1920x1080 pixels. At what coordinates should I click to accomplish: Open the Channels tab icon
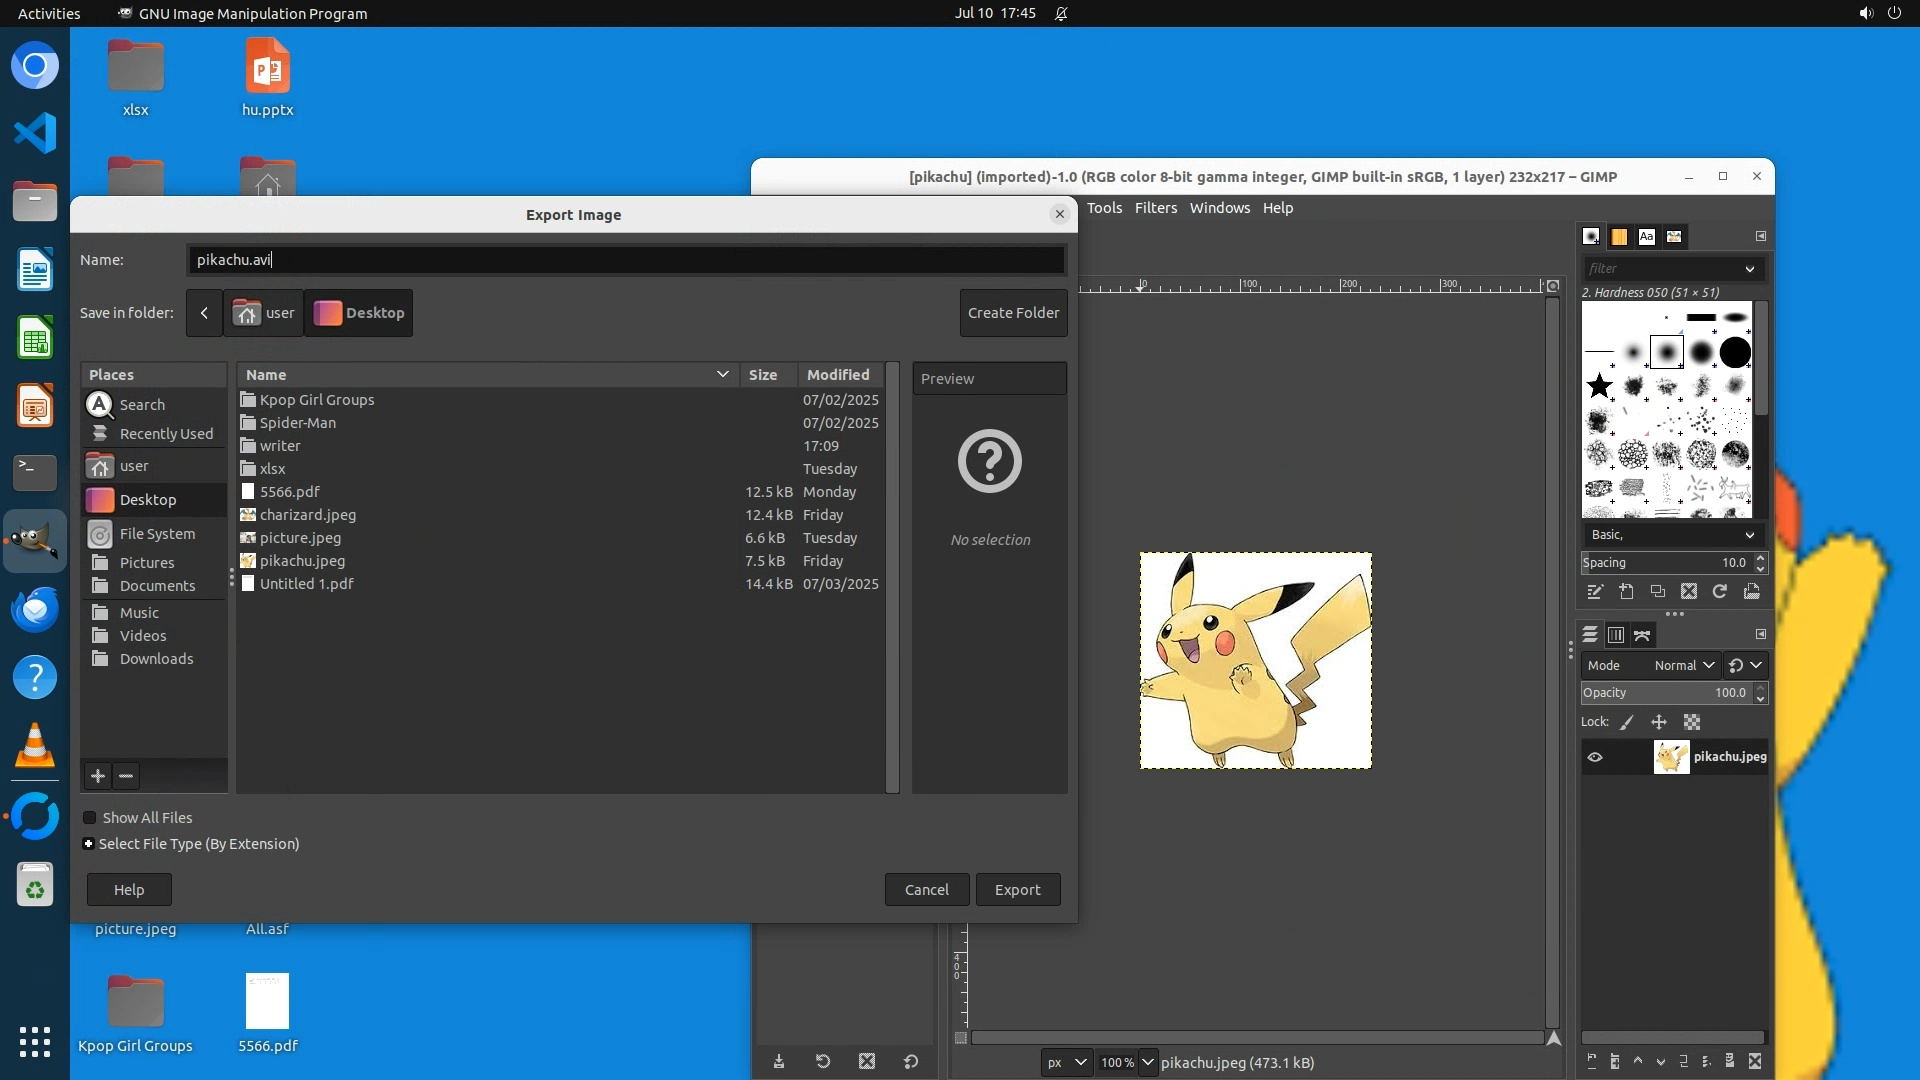point(1616,635)
